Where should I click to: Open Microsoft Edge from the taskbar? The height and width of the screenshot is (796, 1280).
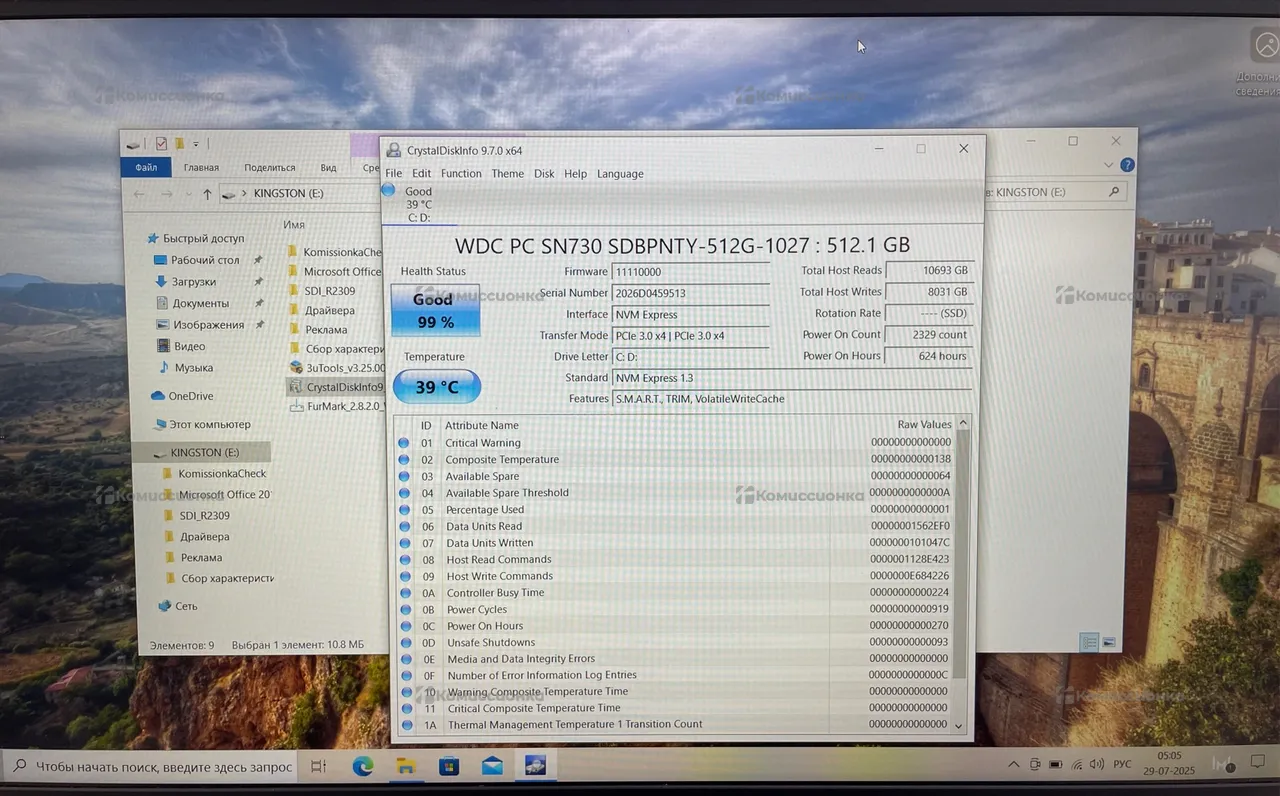coord(363,767)
